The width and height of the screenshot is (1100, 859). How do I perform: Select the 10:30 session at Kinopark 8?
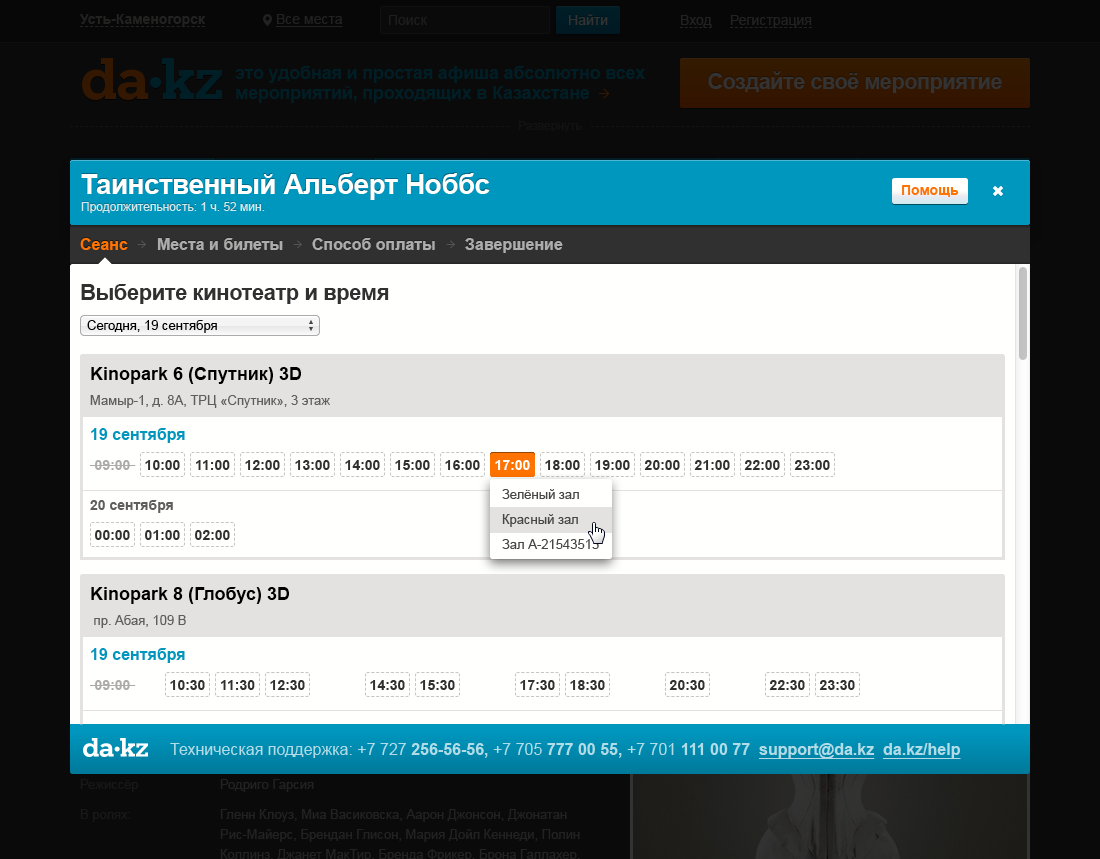click(x=187, y=685)
